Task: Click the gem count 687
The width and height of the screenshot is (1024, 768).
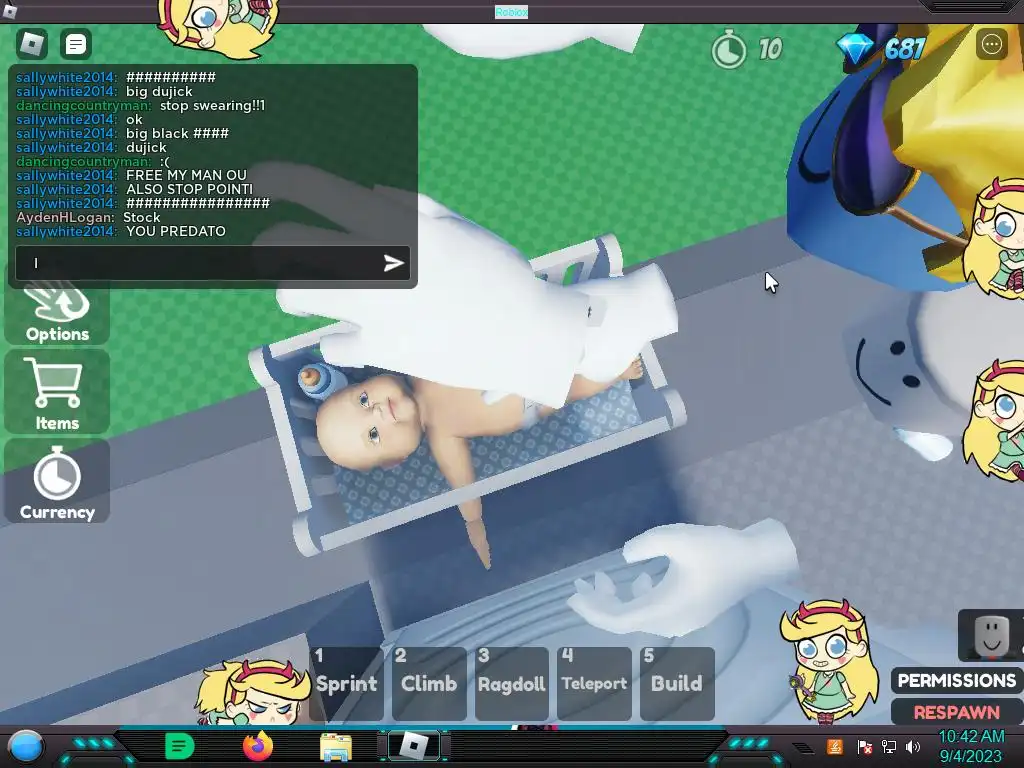Action: point(904,49)
